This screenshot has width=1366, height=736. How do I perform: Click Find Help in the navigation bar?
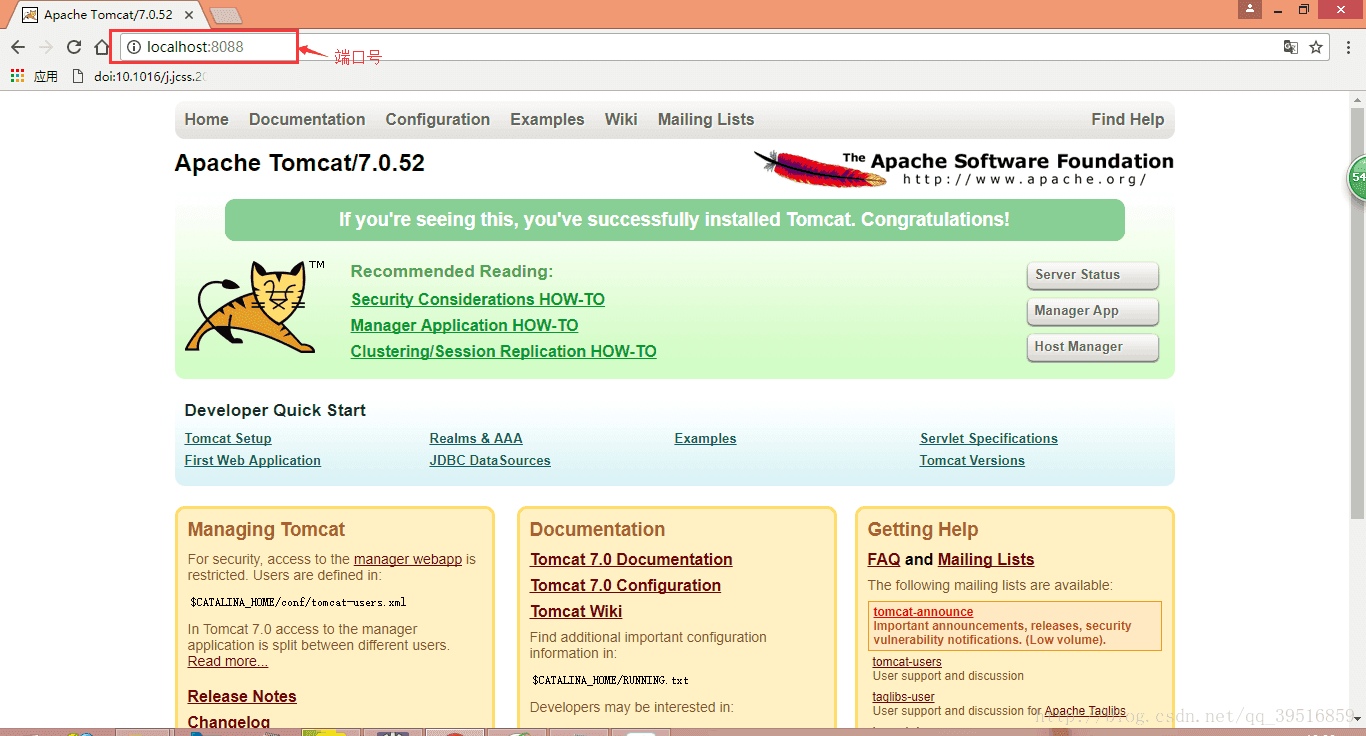click(x=1128, y=119)
